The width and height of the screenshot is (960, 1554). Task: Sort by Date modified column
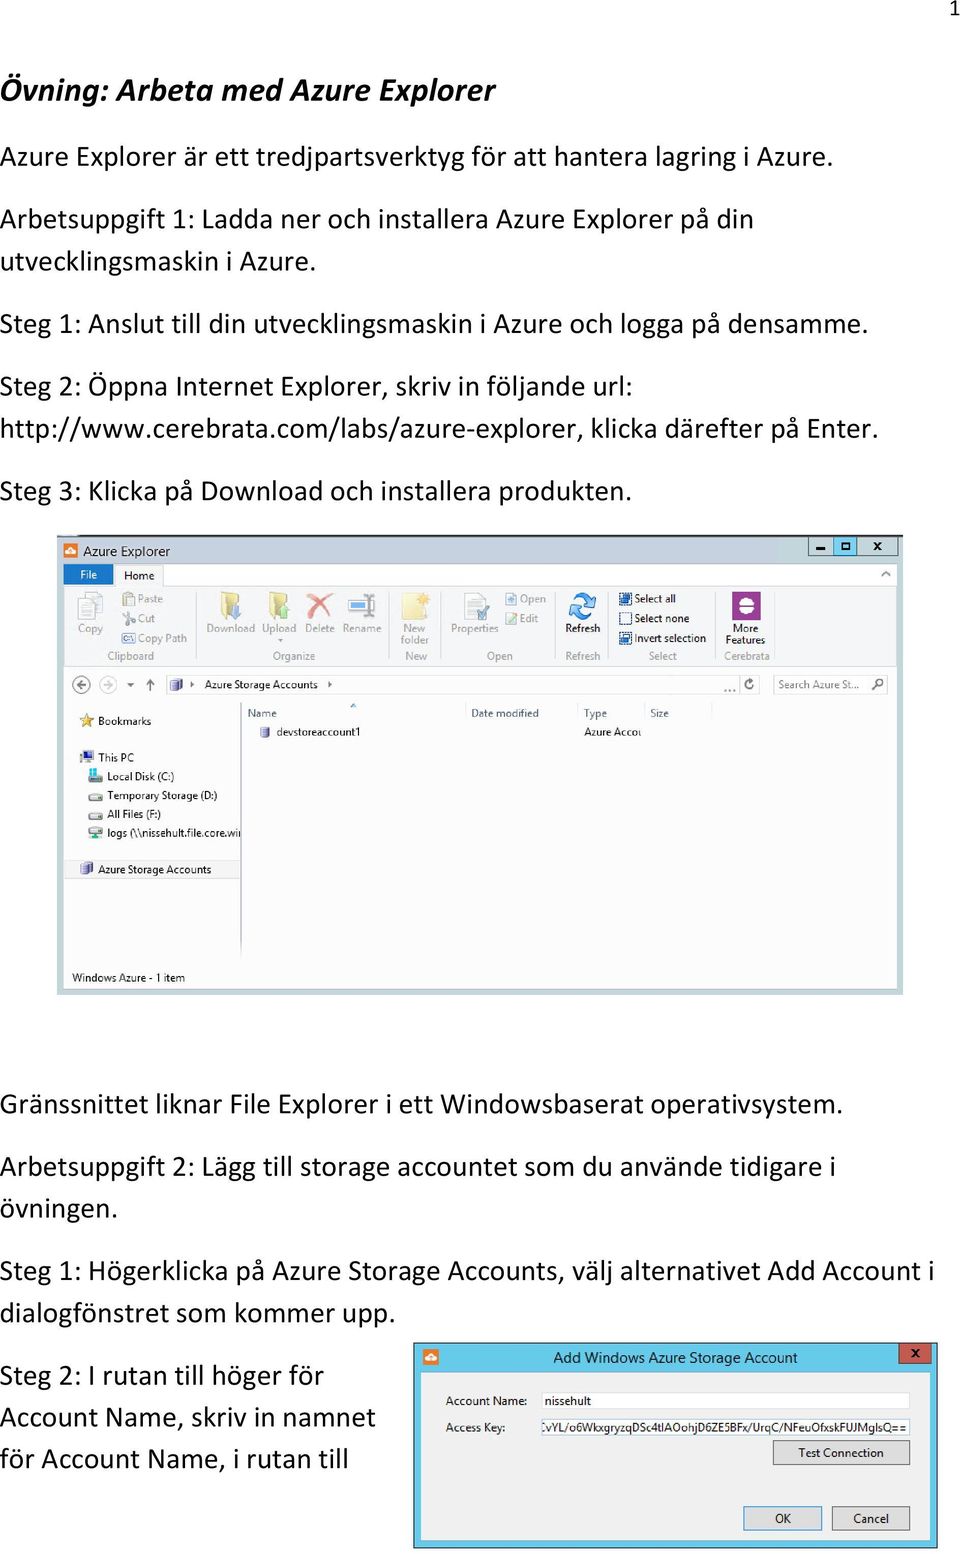tap(505, 713)
